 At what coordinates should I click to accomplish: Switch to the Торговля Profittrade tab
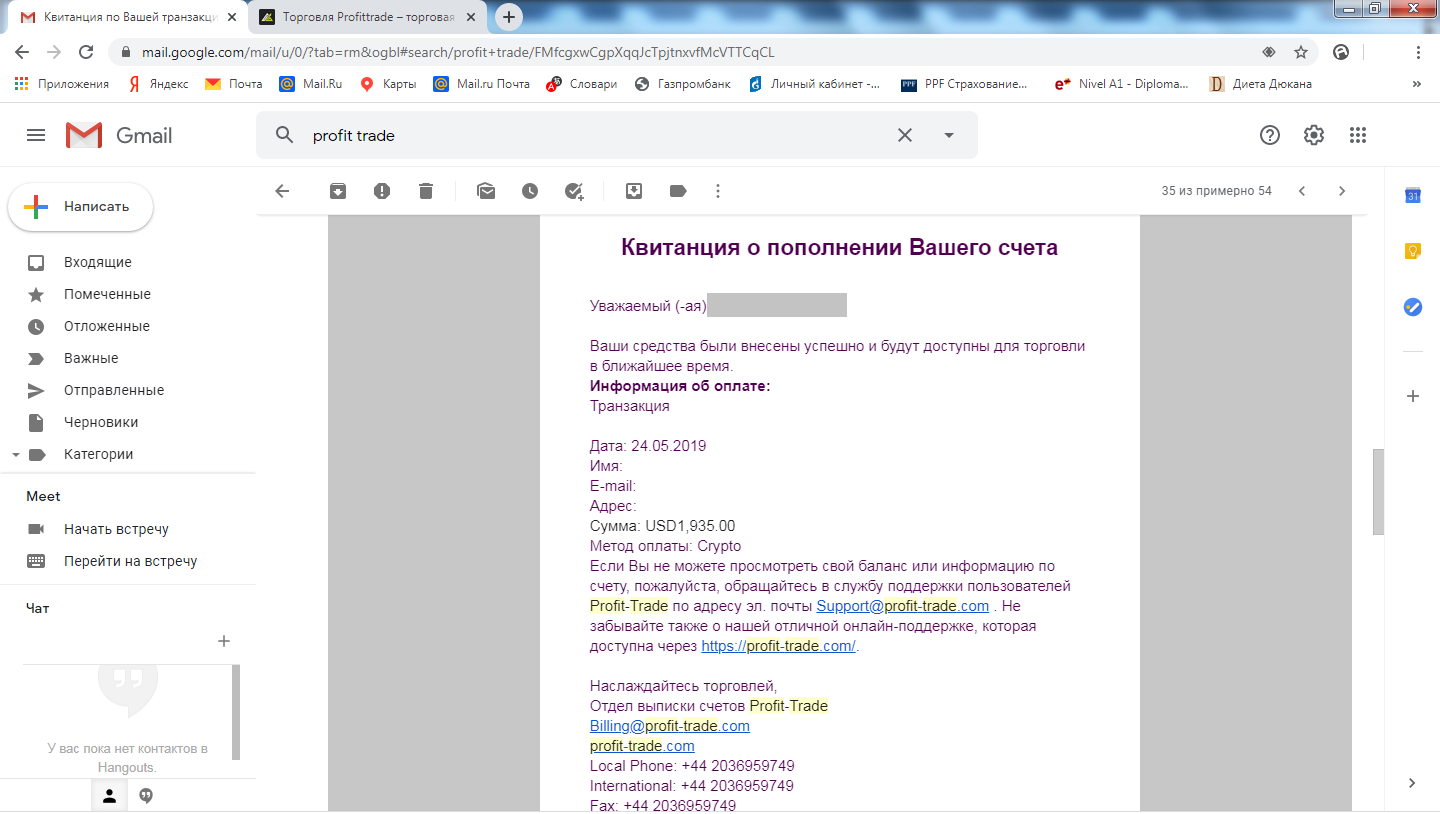click(366, 17)
